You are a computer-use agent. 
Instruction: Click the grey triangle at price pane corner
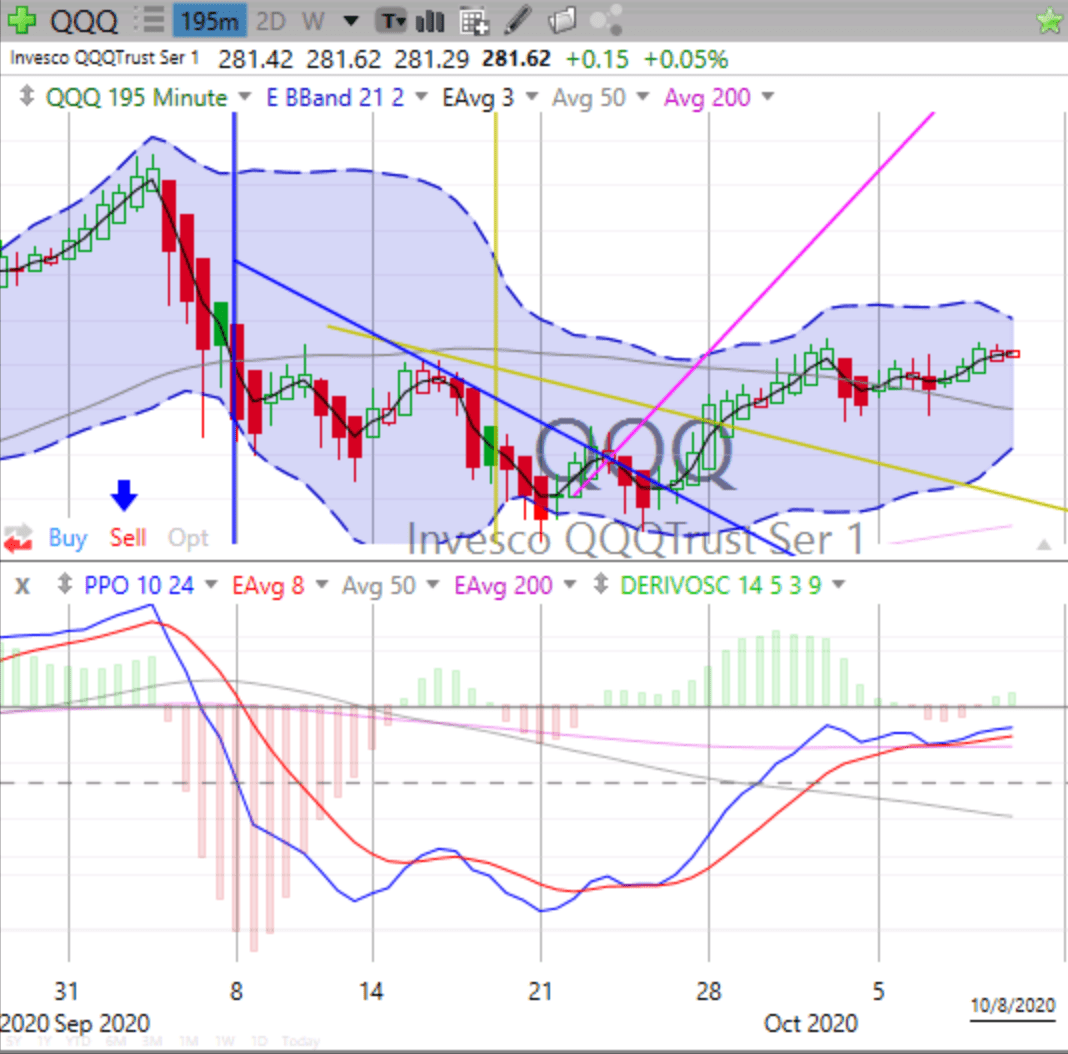[1043, 544]
